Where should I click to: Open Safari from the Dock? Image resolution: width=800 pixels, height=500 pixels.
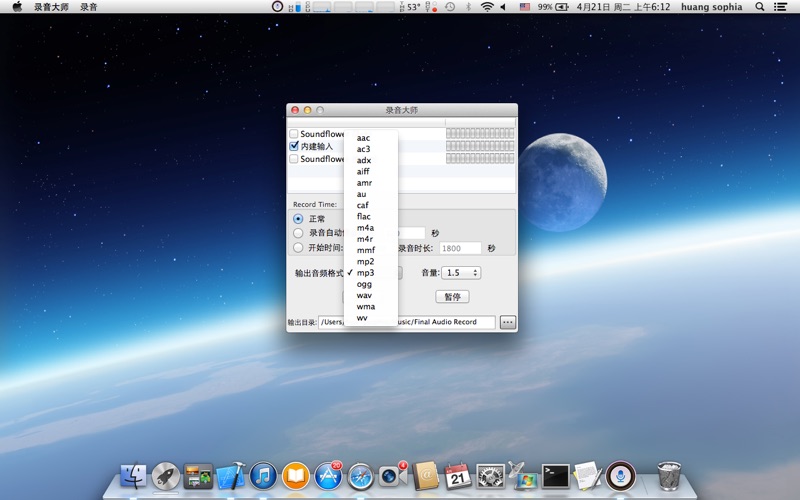(x=360, y=476)
